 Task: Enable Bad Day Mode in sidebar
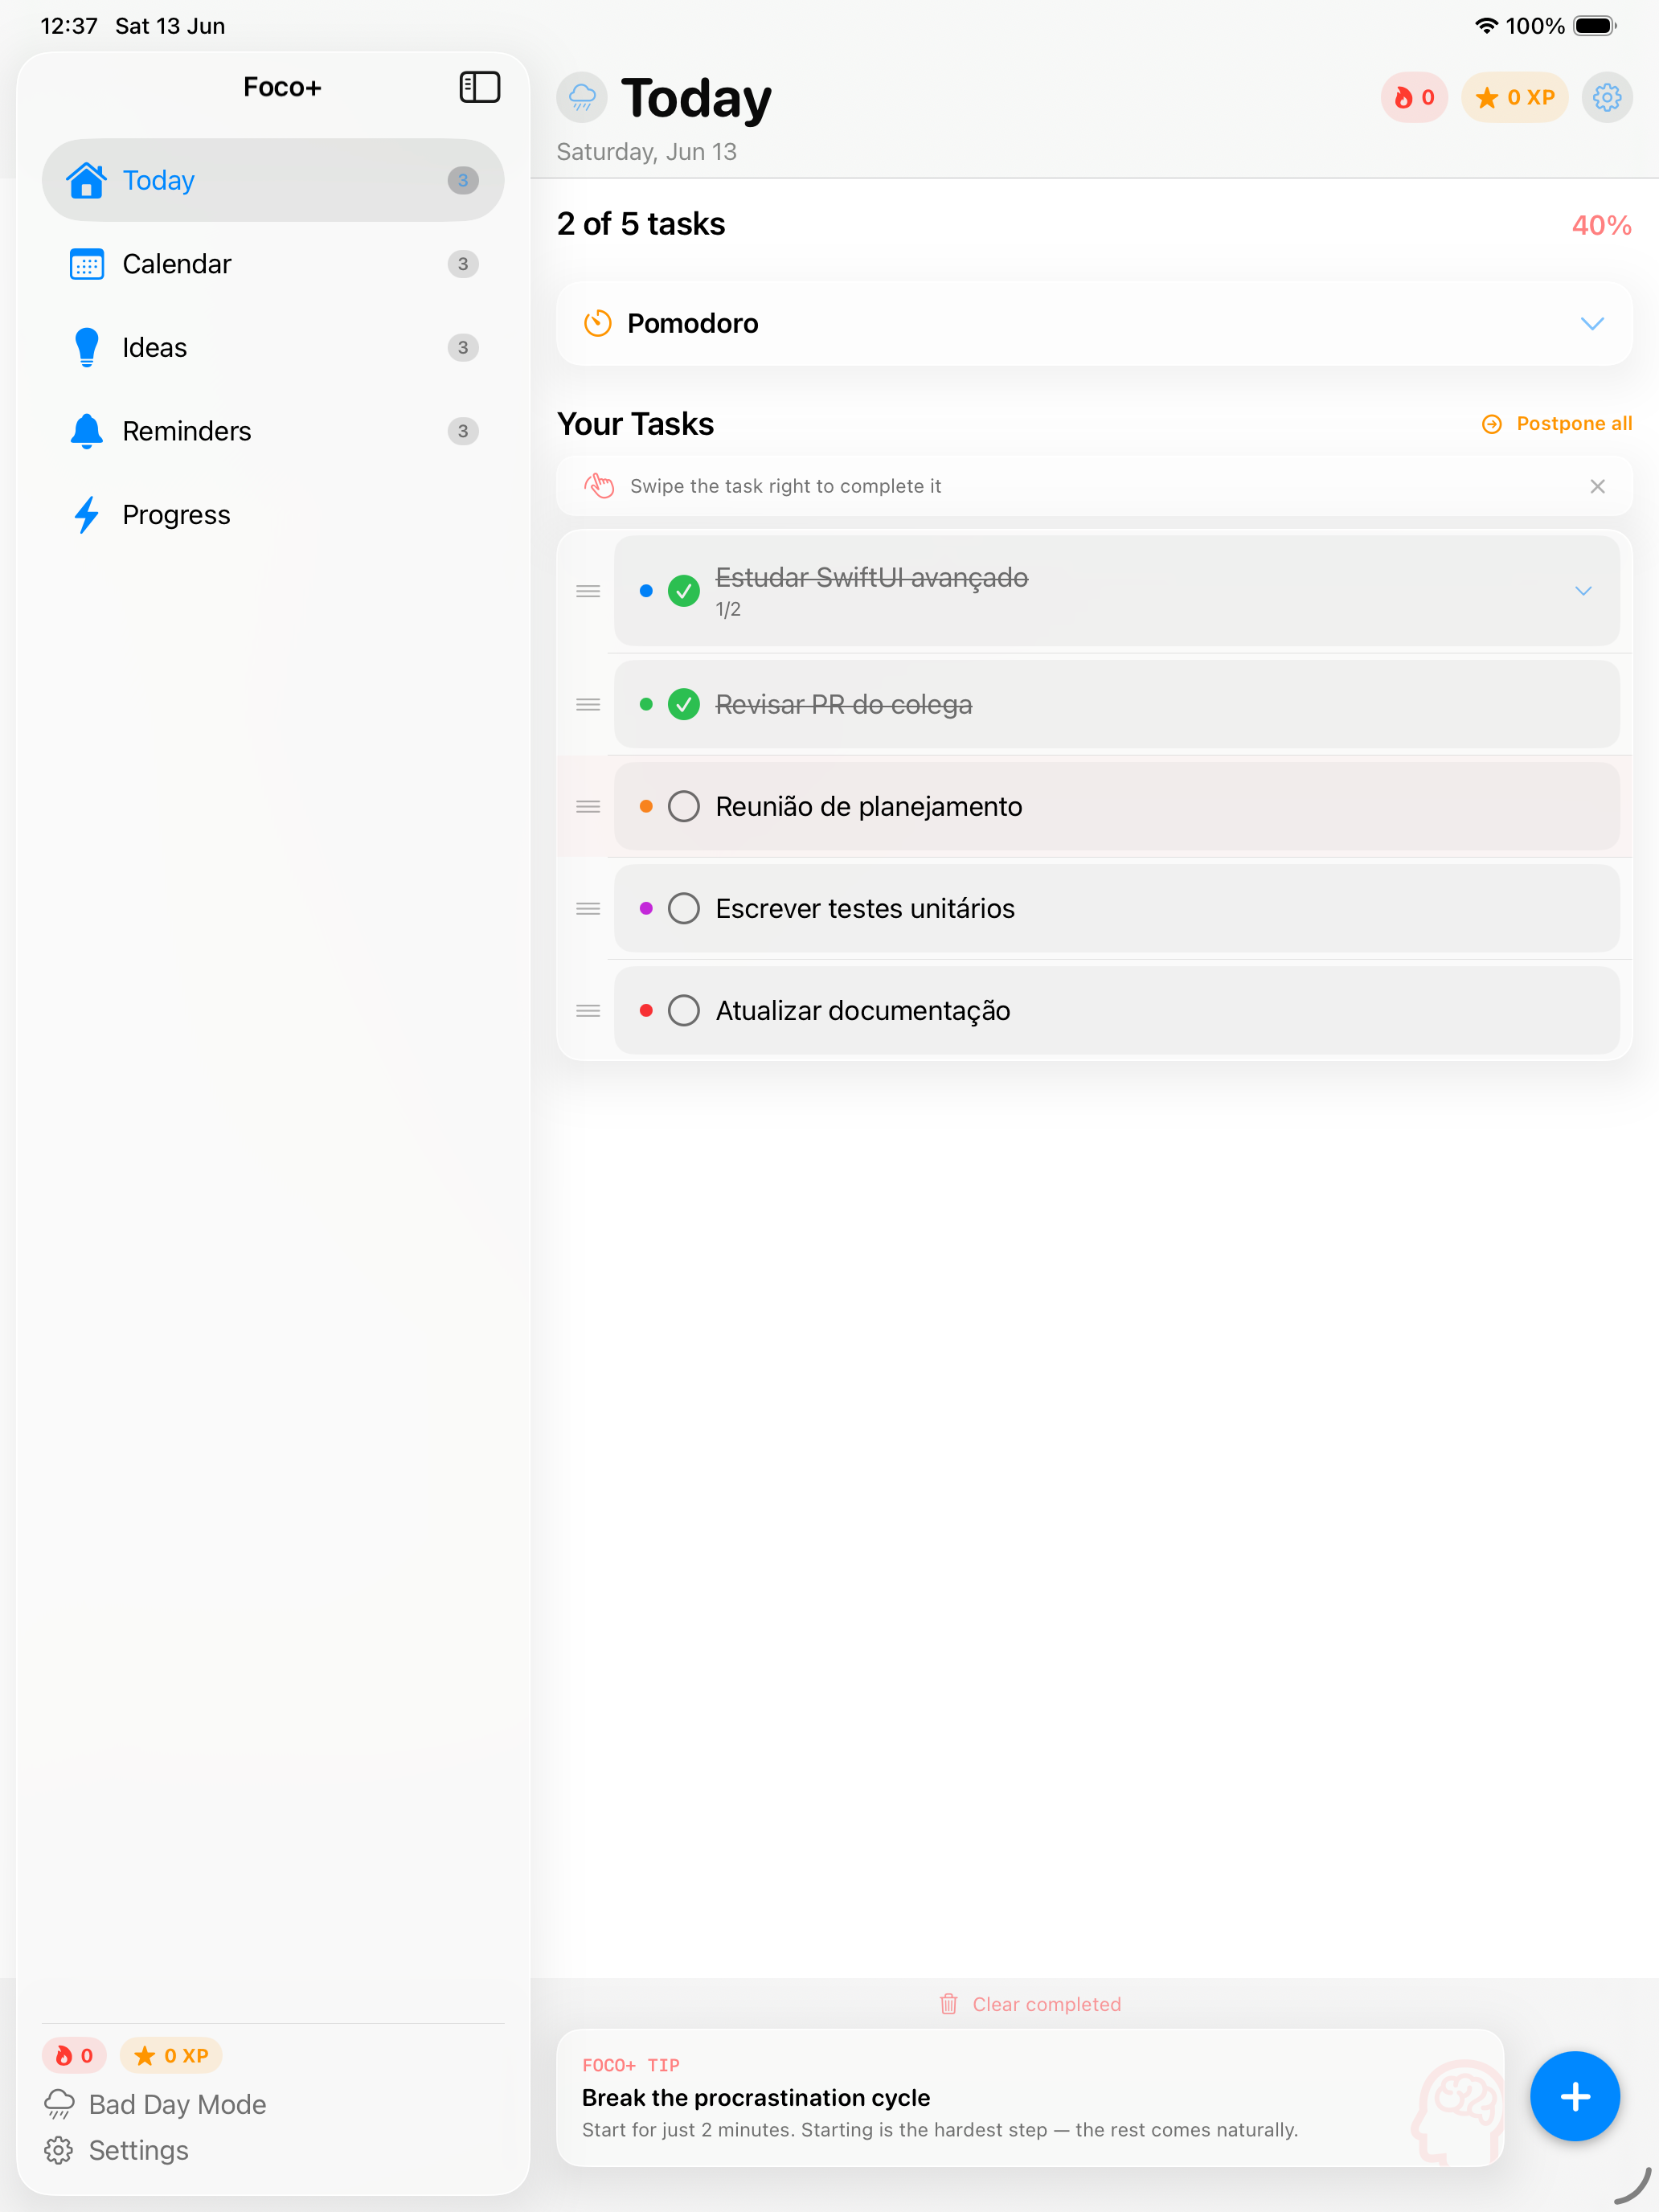(155, 2104)
